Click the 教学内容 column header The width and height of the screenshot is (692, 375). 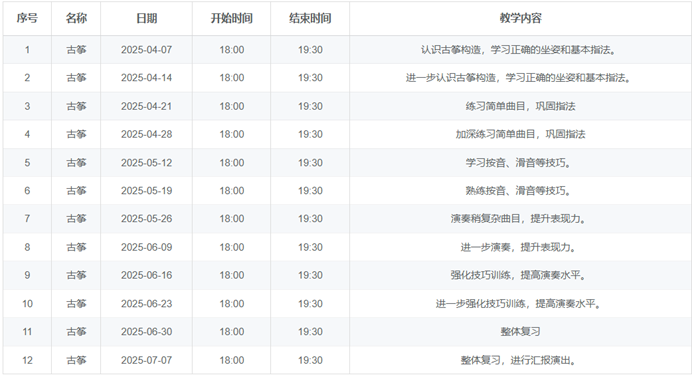click(x=520, y=19)
